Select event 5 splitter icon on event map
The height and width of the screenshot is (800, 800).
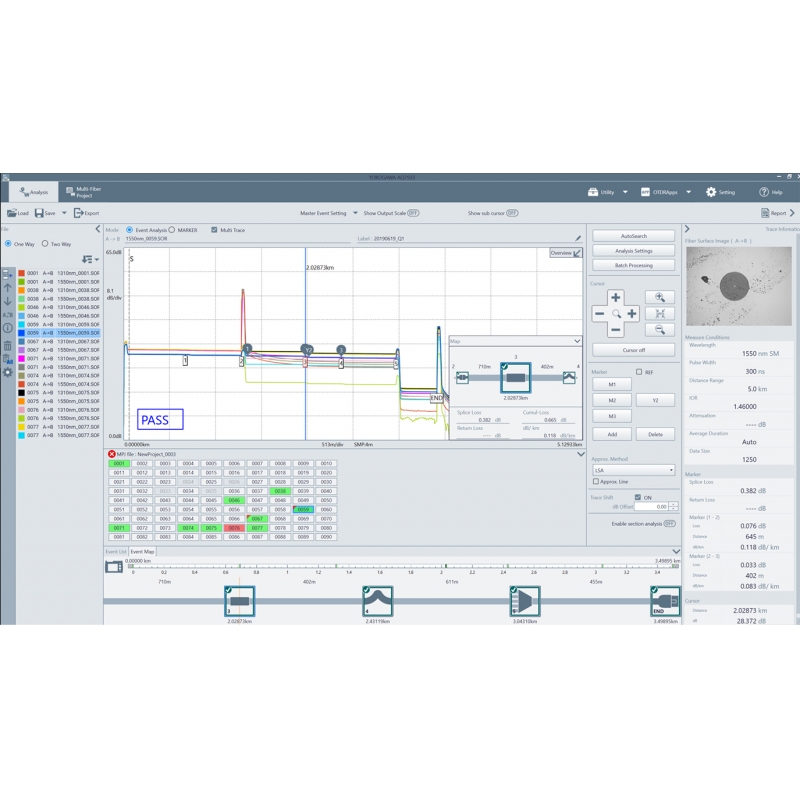click(x=524, y=601)
